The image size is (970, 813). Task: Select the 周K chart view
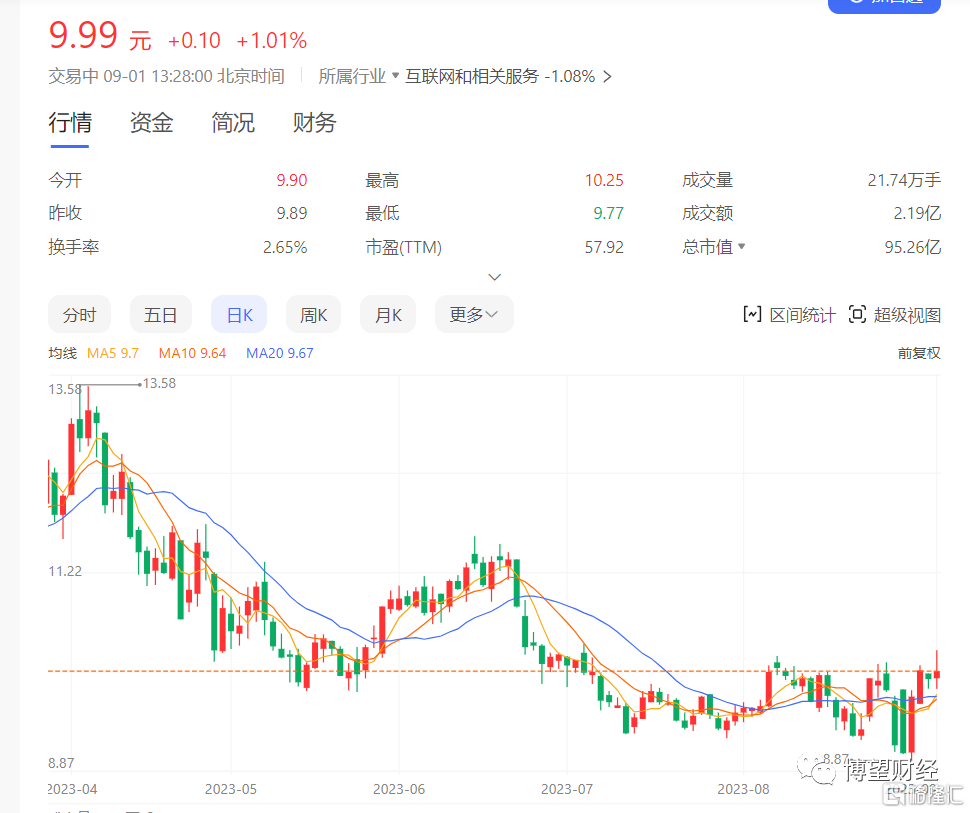313,315
